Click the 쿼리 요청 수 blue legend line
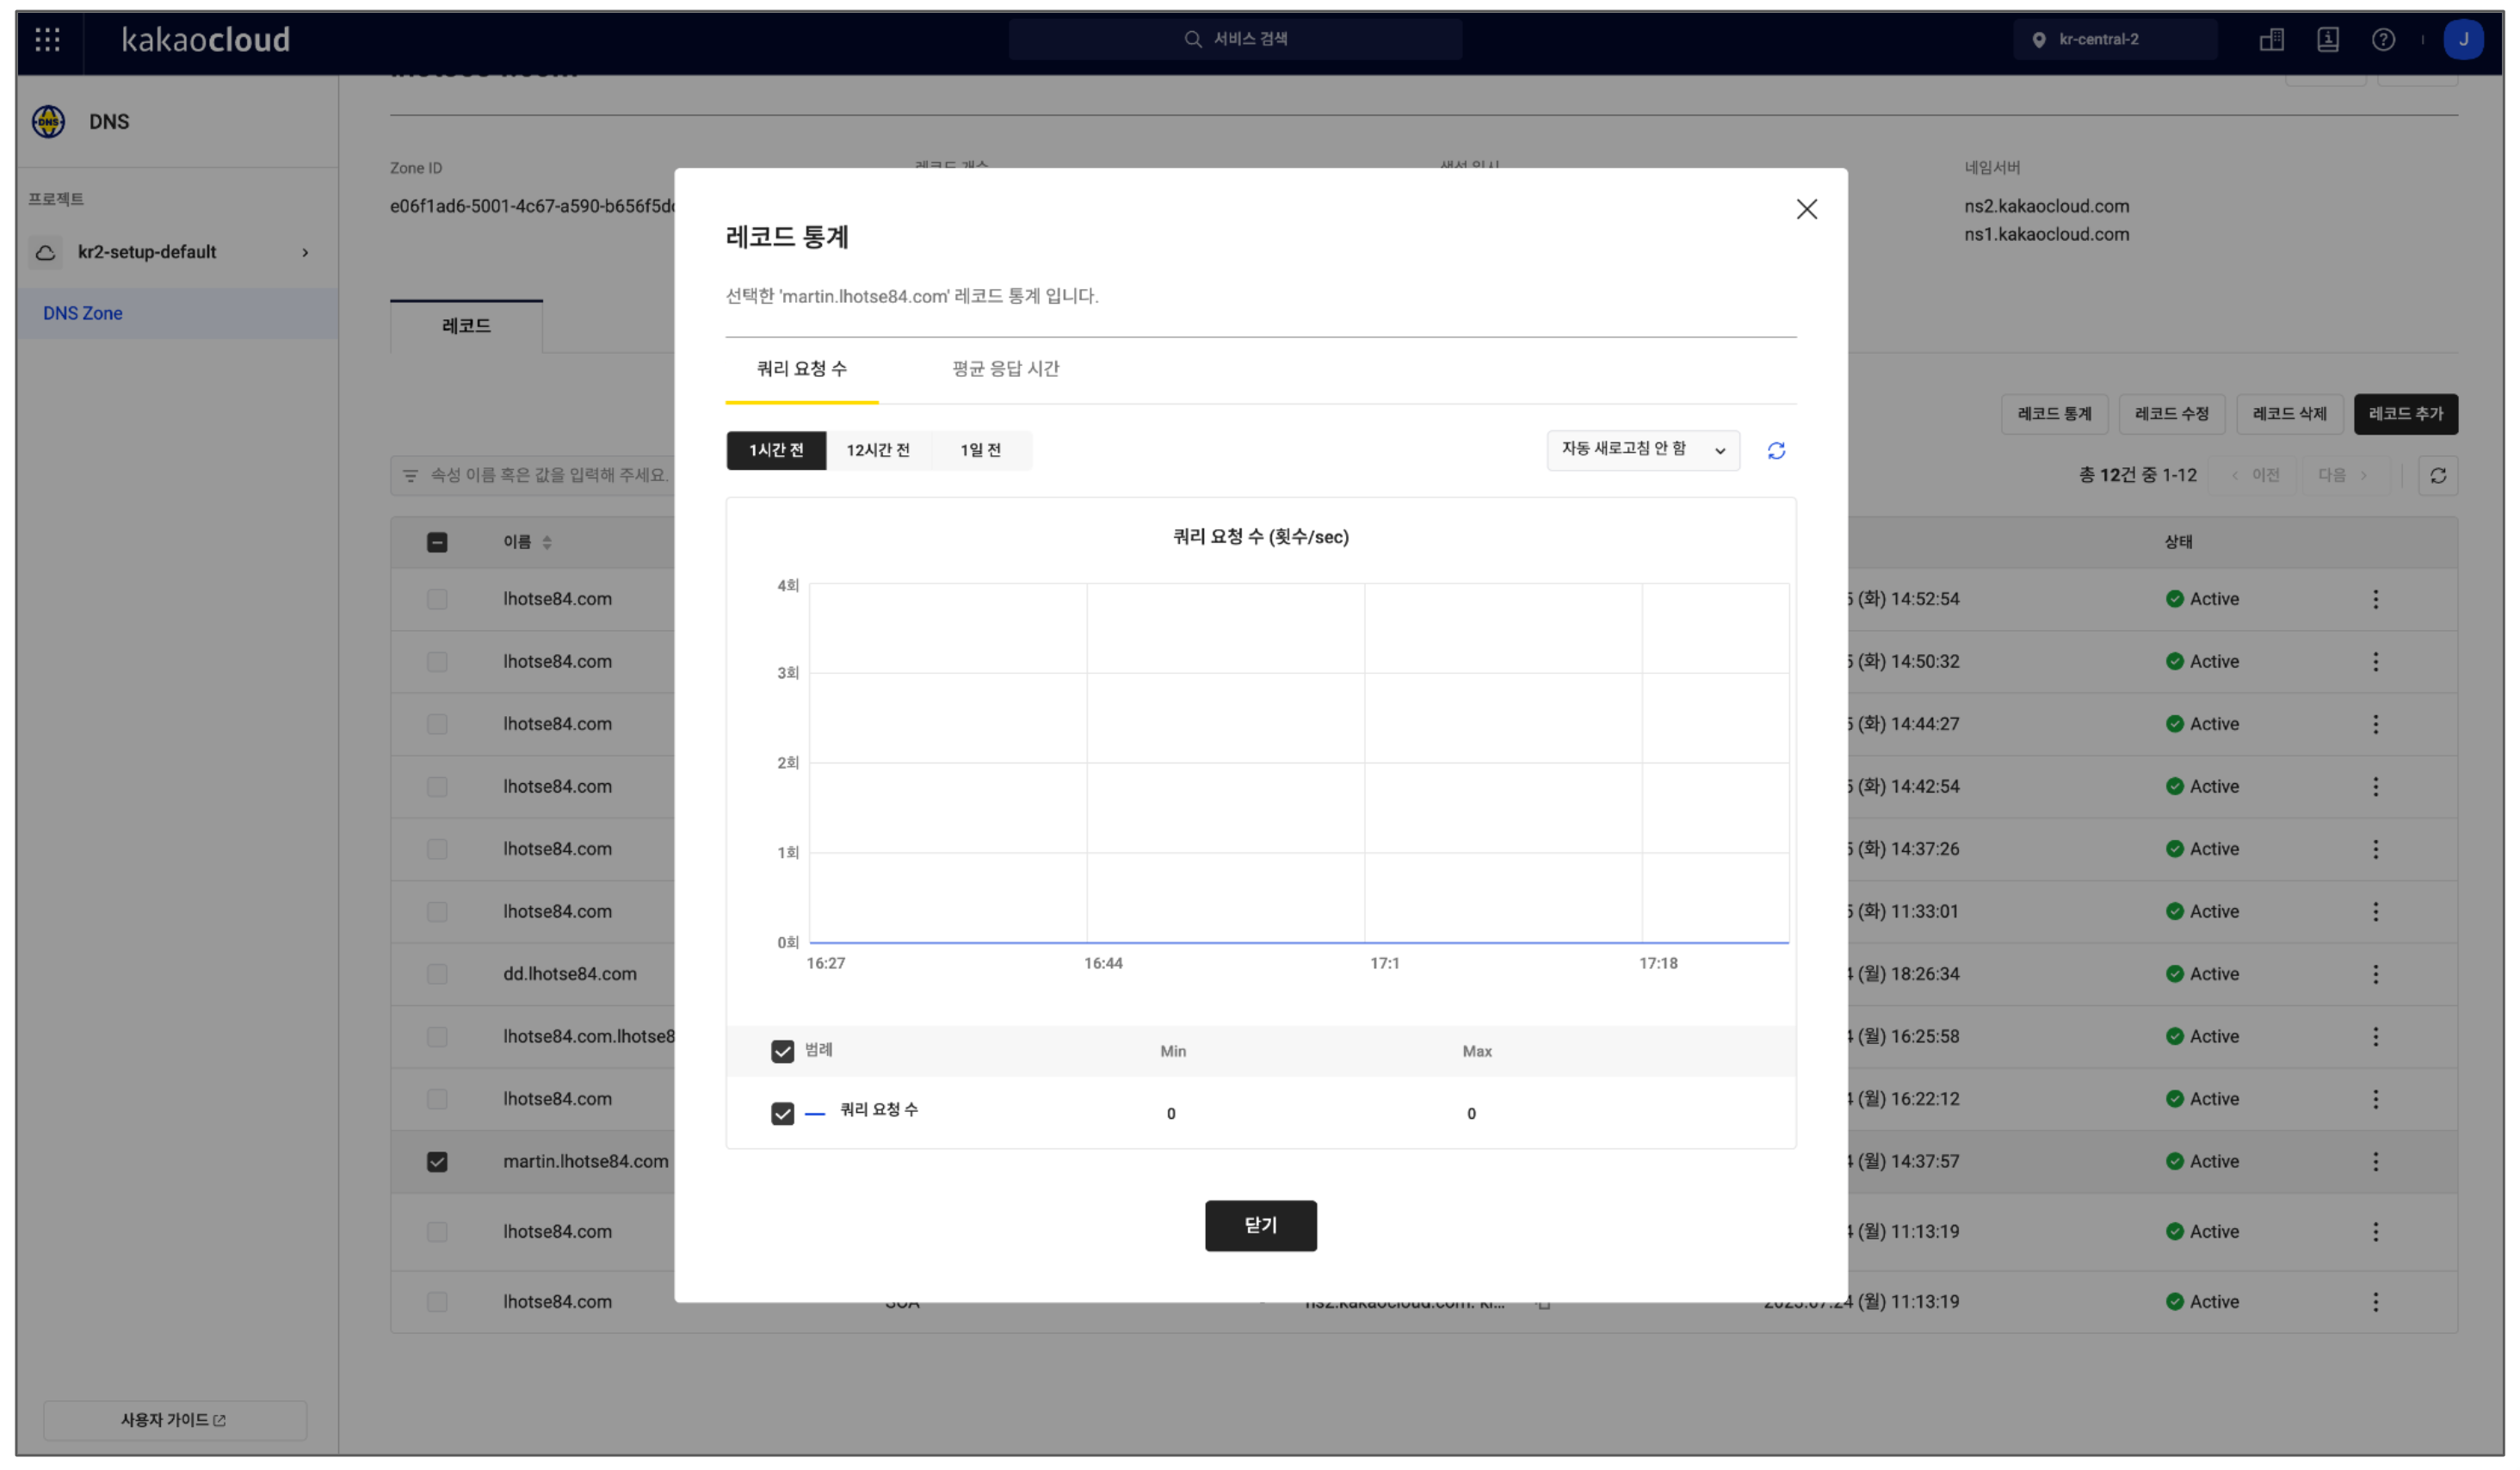Viewport: 2520px width, 1470px height. pos(815,1113)
